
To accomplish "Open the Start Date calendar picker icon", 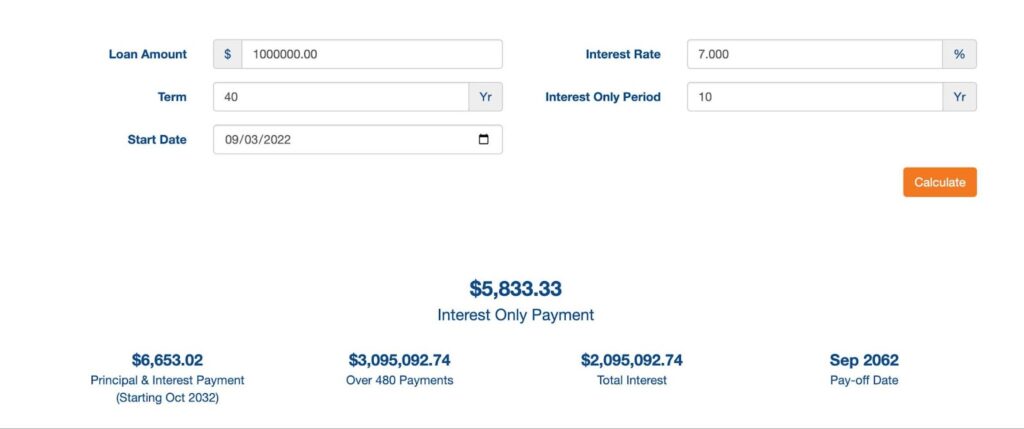I will coord(484,140).
